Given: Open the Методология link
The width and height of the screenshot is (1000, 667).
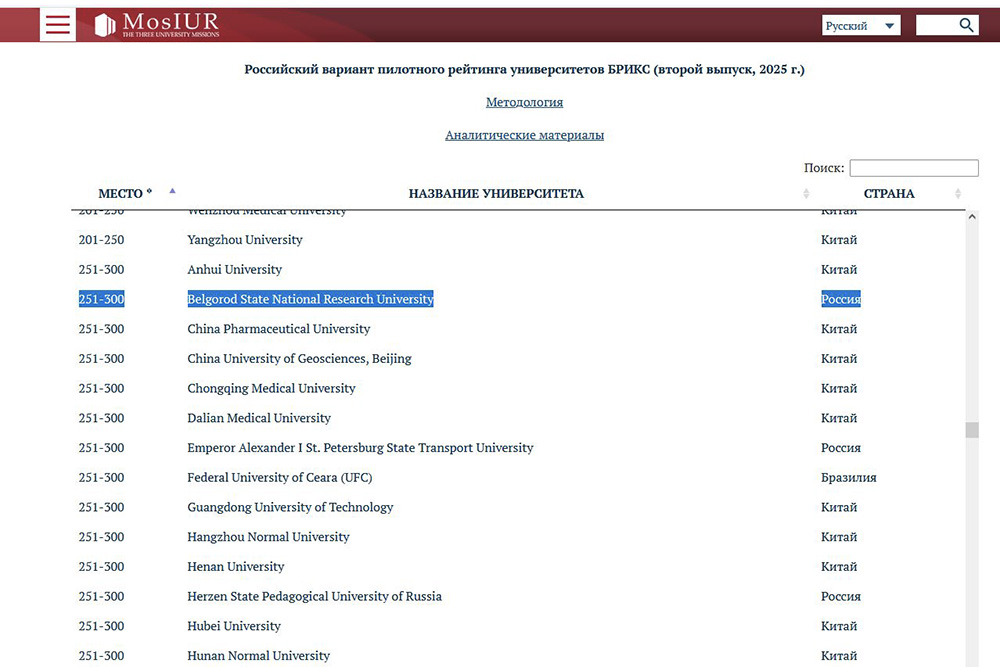Looking at the screenshot, I should tap(524, 102).
